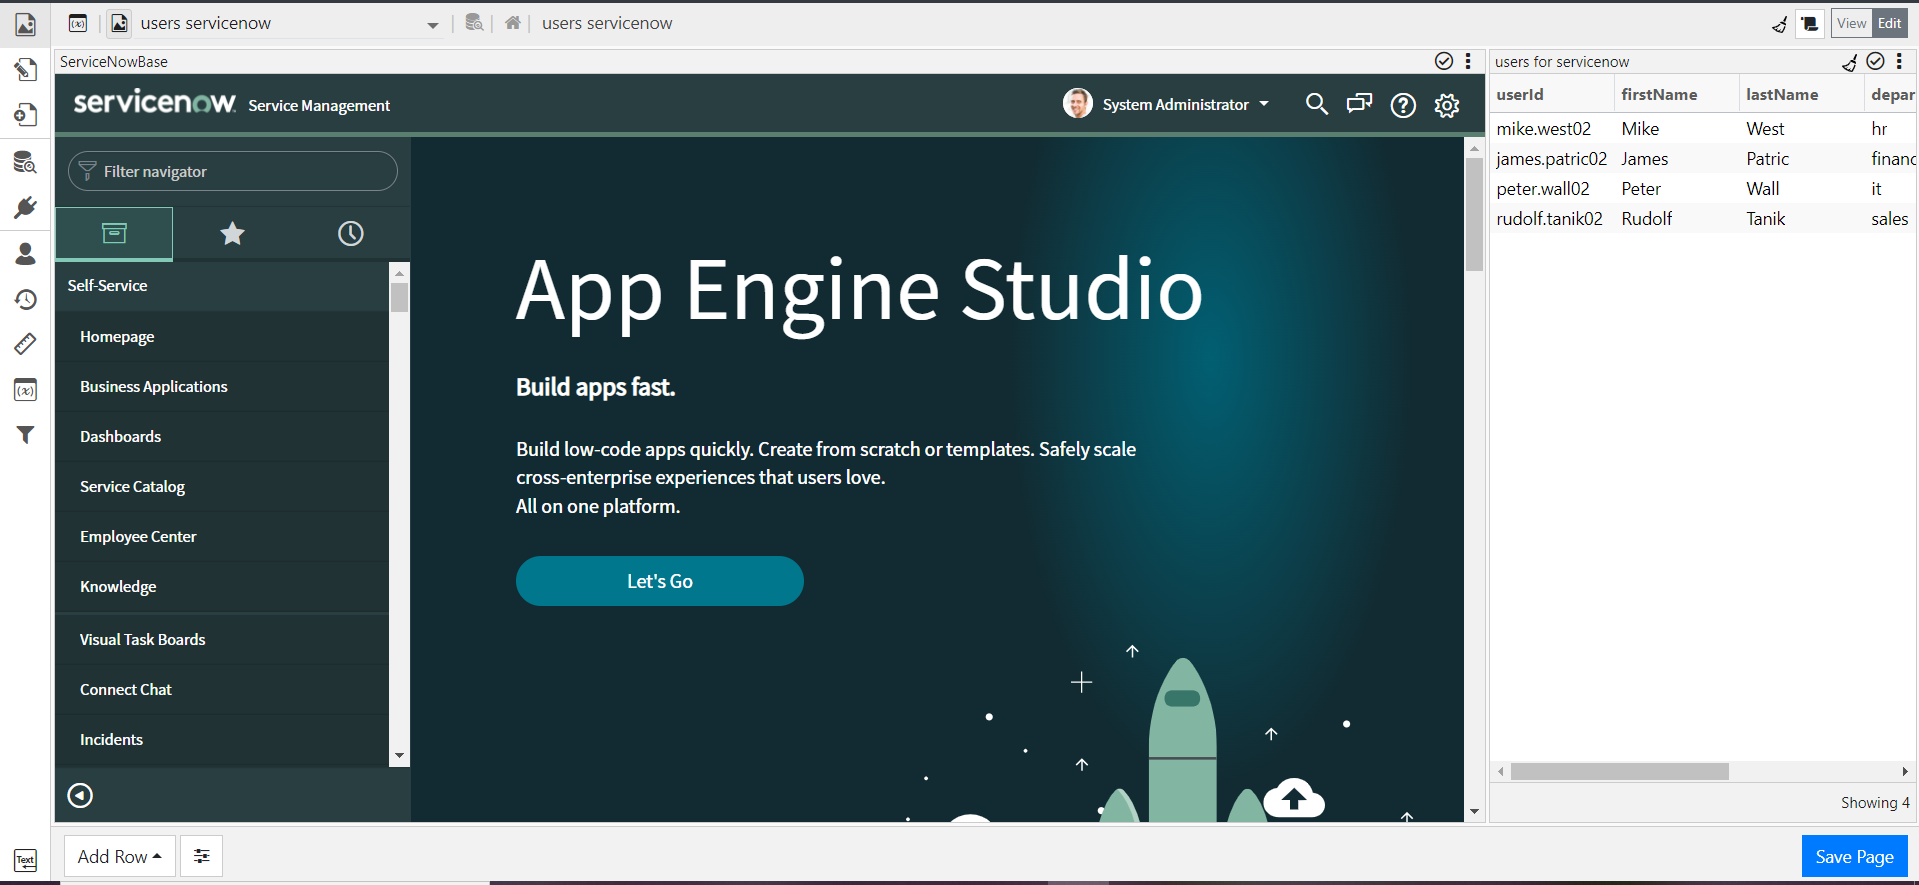Switch to View mode

click(1851, 23)
